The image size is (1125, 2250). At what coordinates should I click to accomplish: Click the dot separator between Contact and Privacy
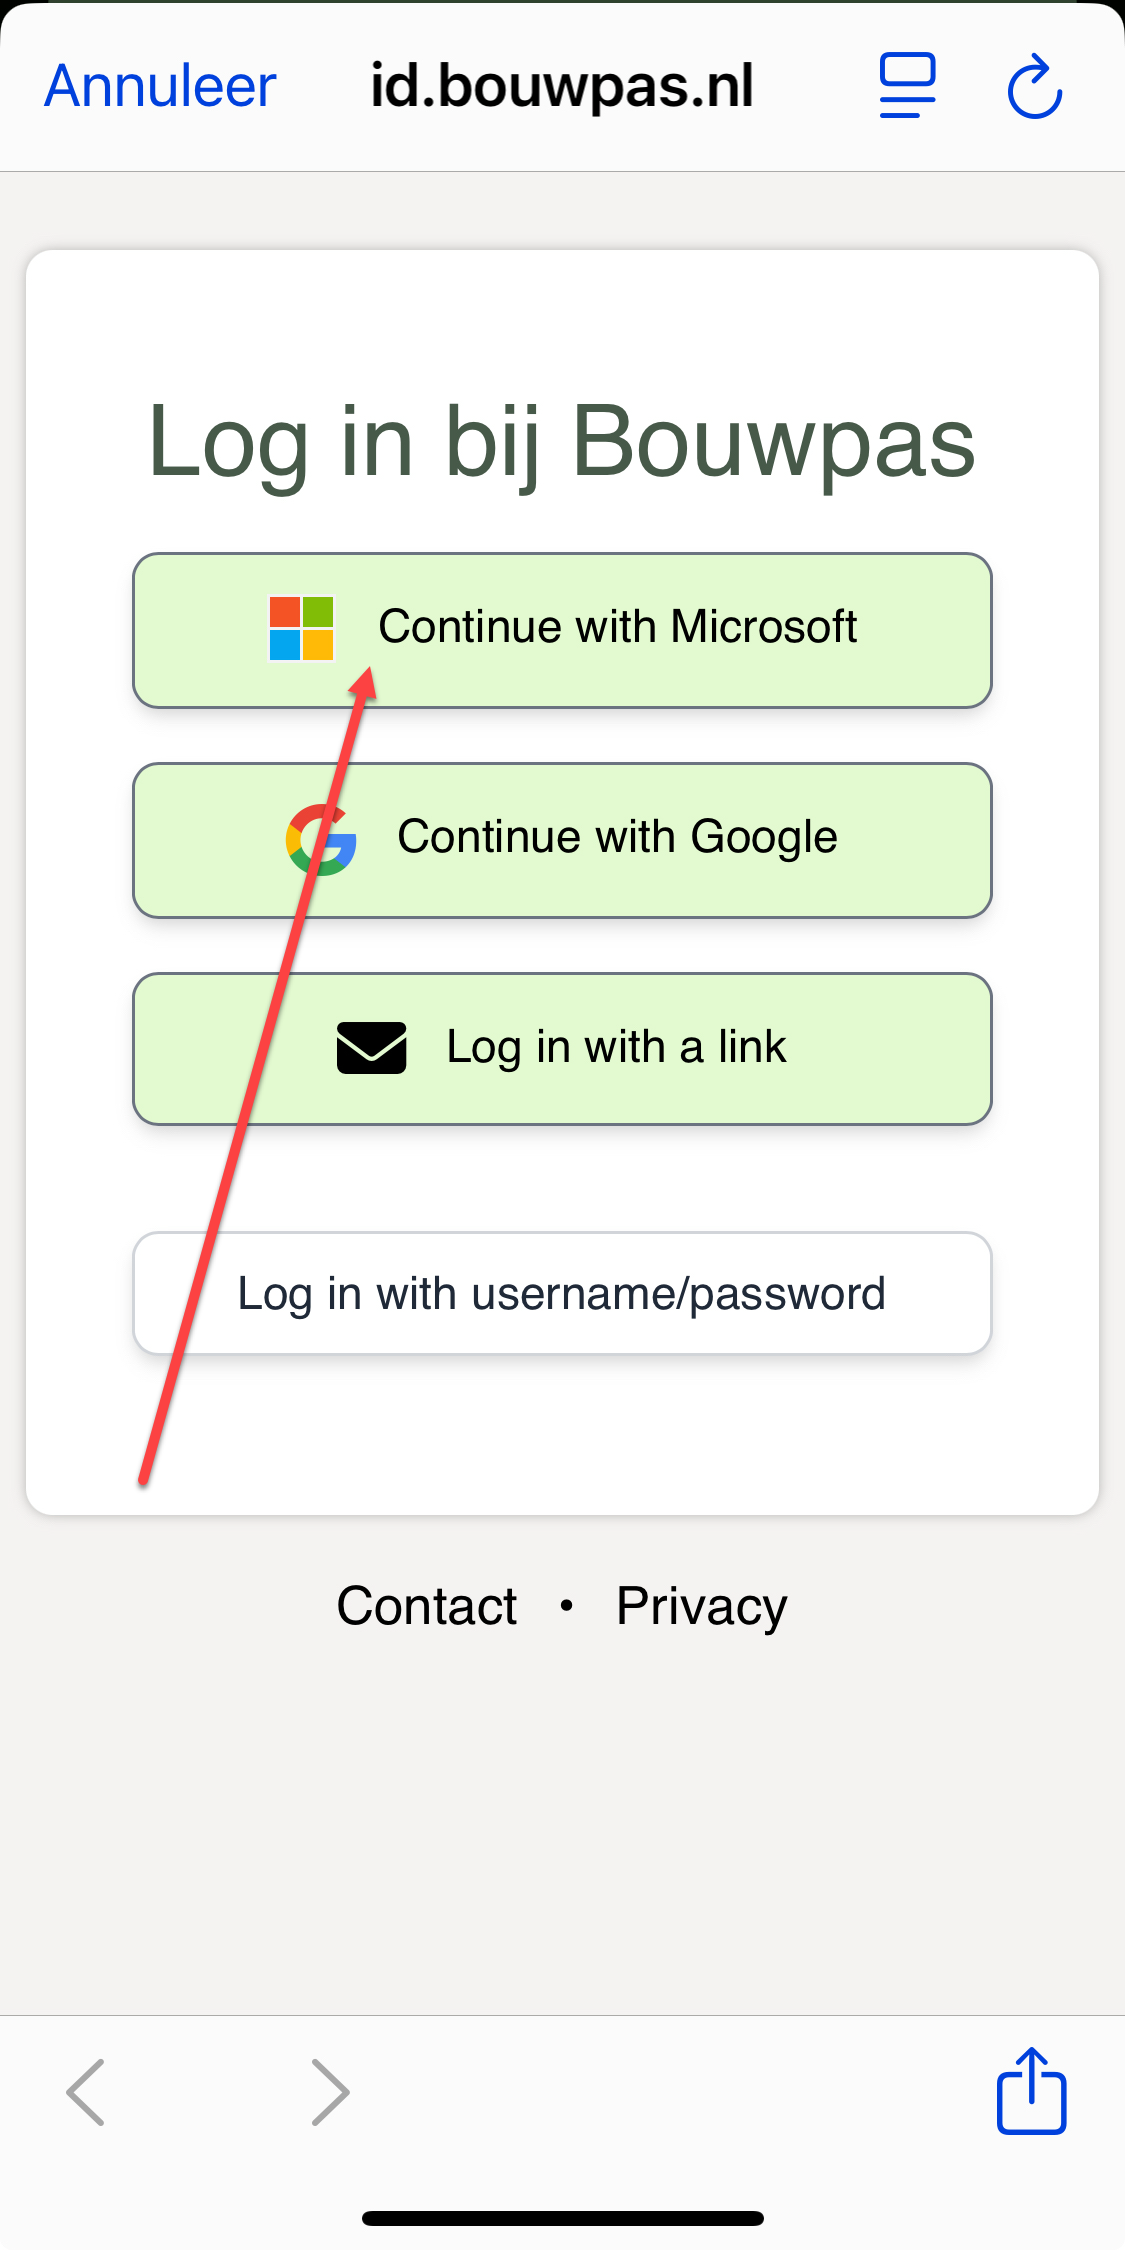tap(567, 1606)
